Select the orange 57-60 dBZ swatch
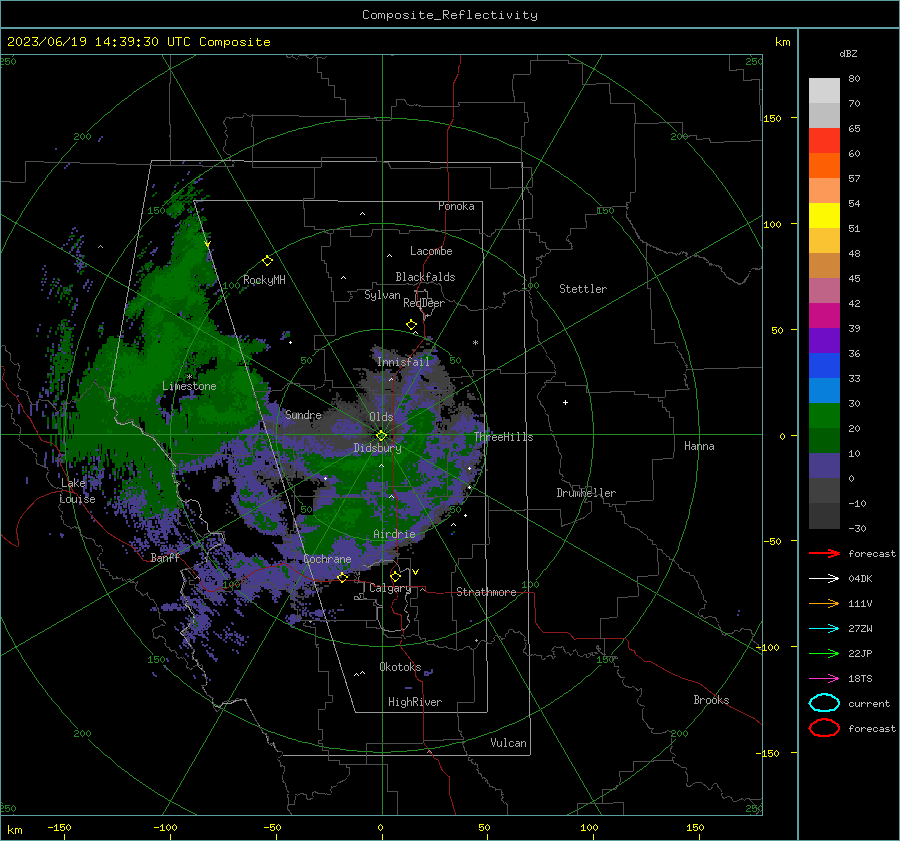Screen dimensions: 900x841 [x=824, y=166]
